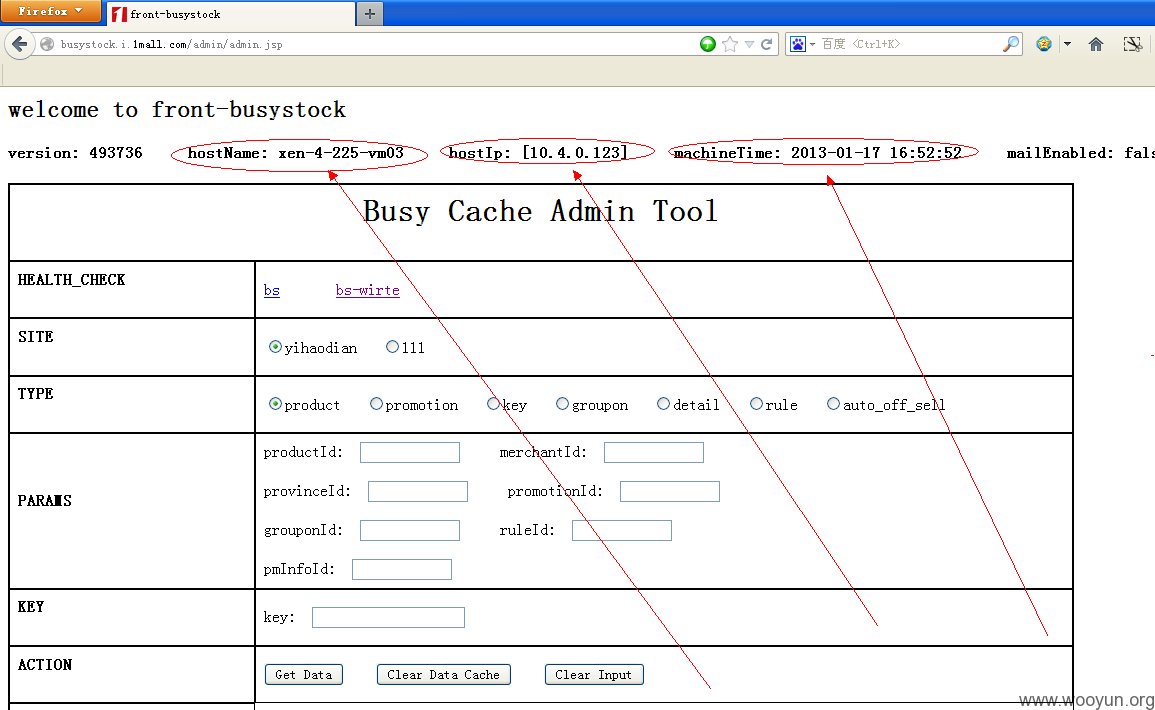Select the 111 site radio
This screenshot has width=1155, height=710.
point(392,347)
